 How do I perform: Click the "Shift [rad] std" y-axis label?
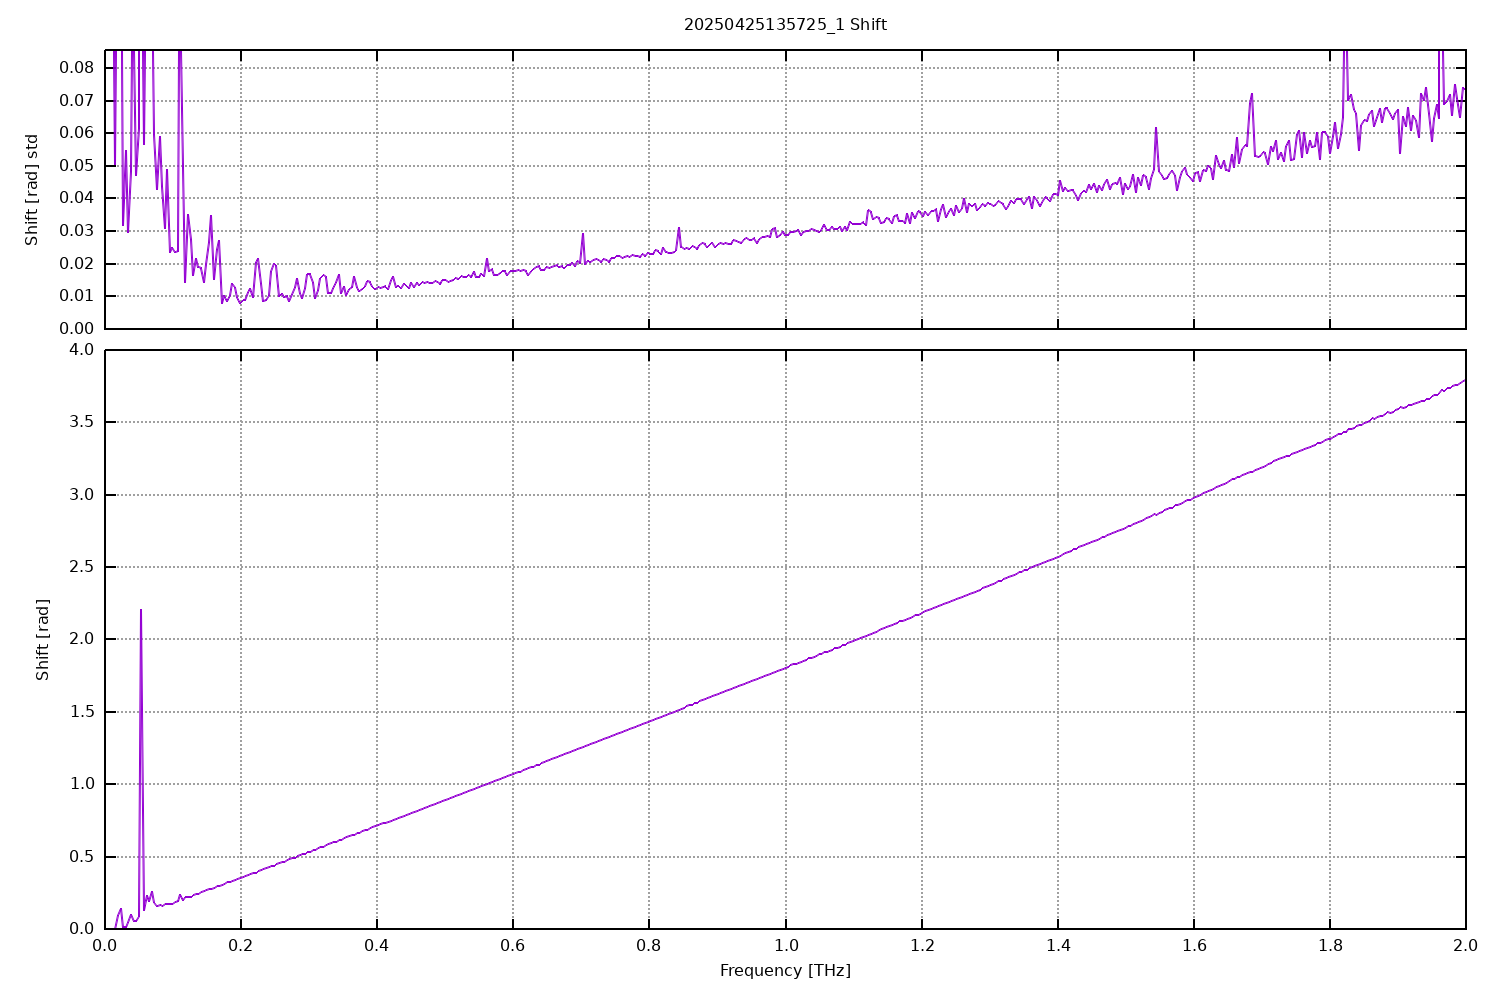coord(32,189)
